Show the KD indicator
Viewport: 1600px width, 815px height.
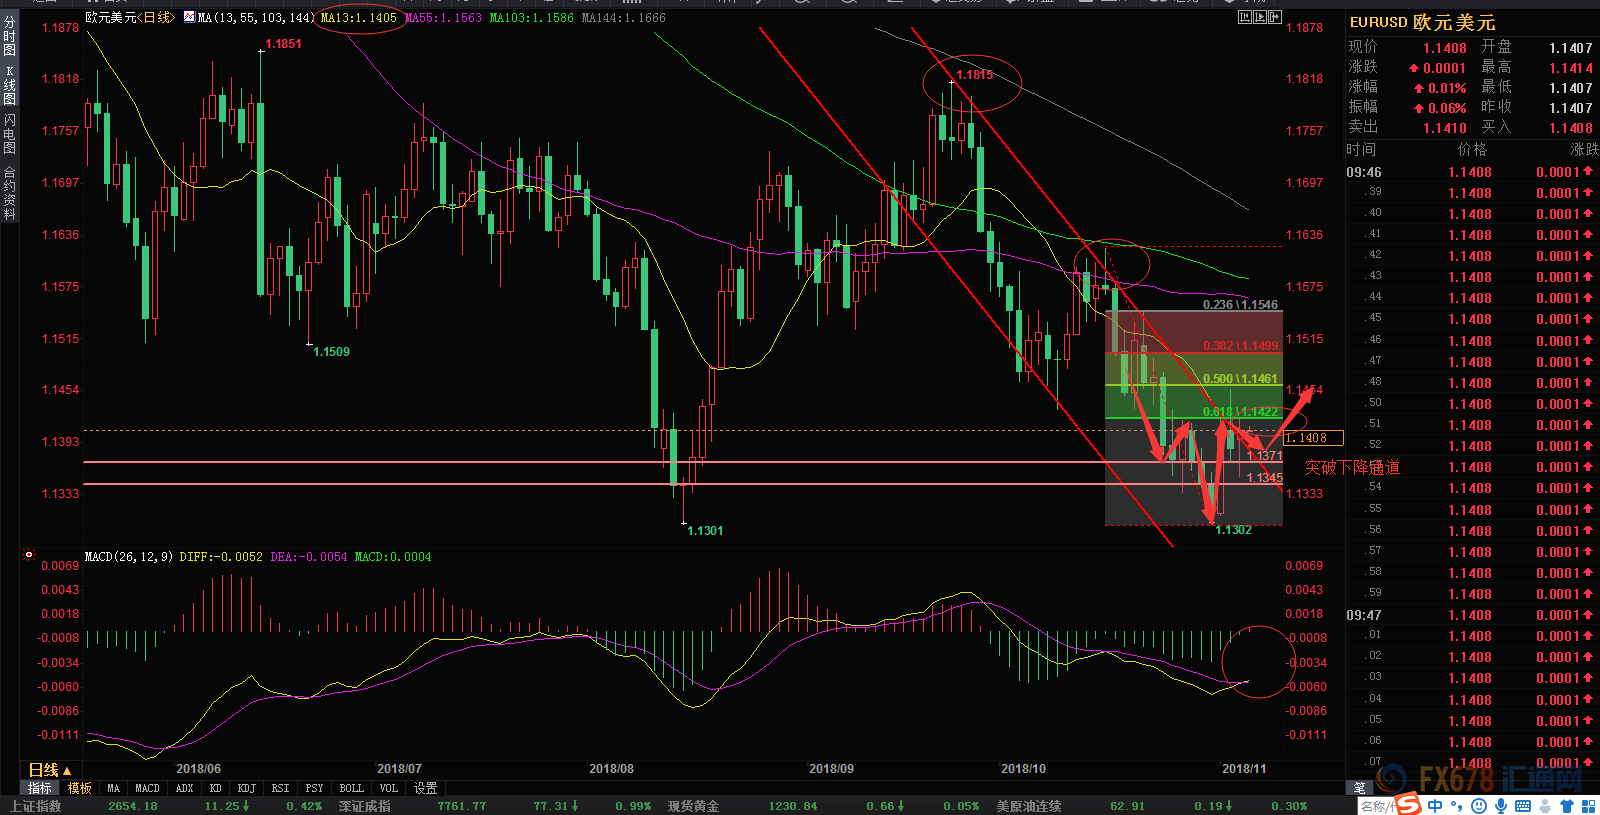pyautogui.click(x=215, y=788)
